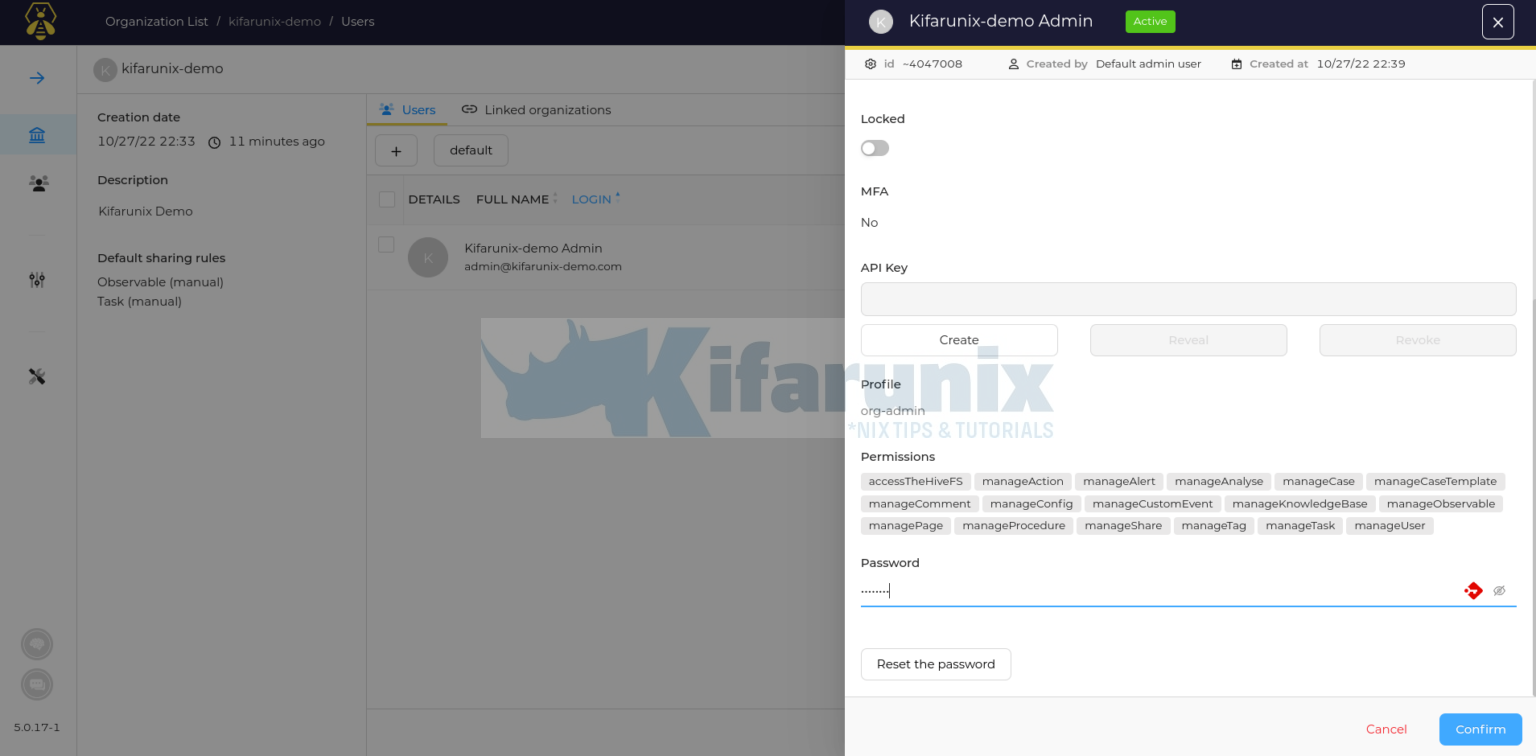Click the TheHive bee logo
The width and height of the screenshot is (1536, 756).
[40, 21]
